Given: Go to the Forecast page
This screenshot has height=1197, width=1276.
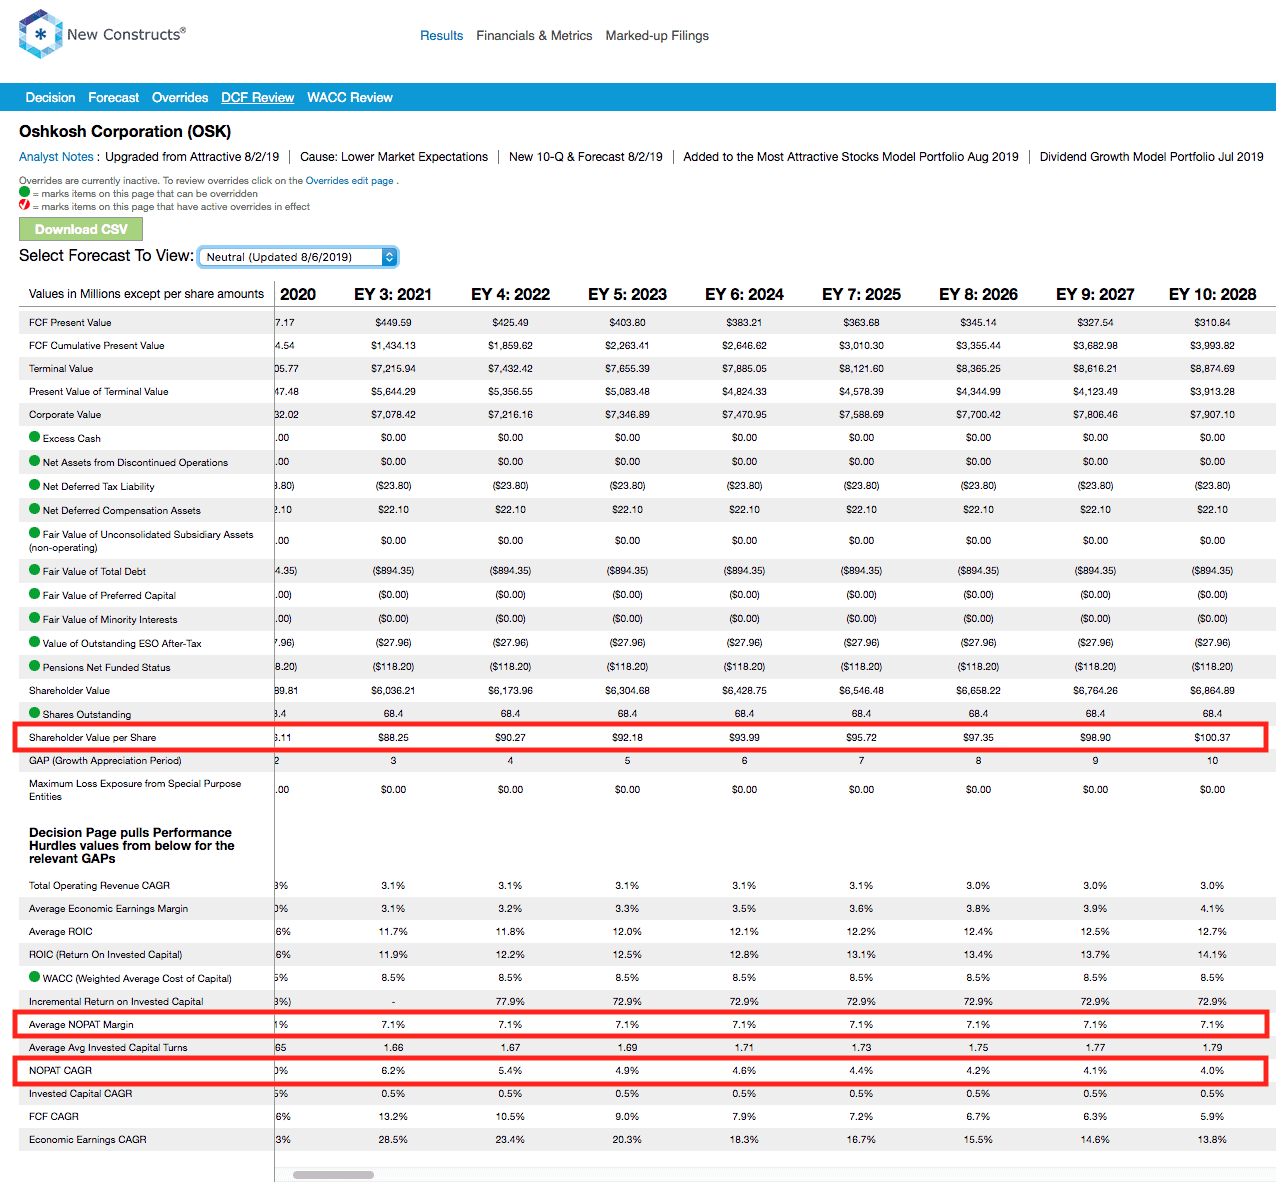Looking at the screenshot, I should coord(113,97).
